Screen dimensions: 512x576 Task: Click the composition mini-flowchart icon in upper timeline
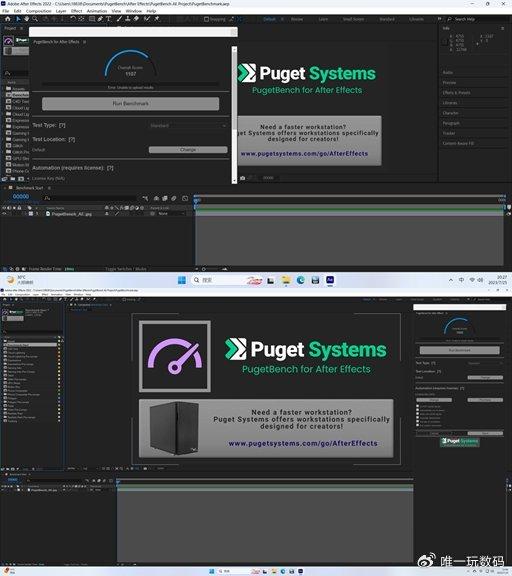[145, 198]
